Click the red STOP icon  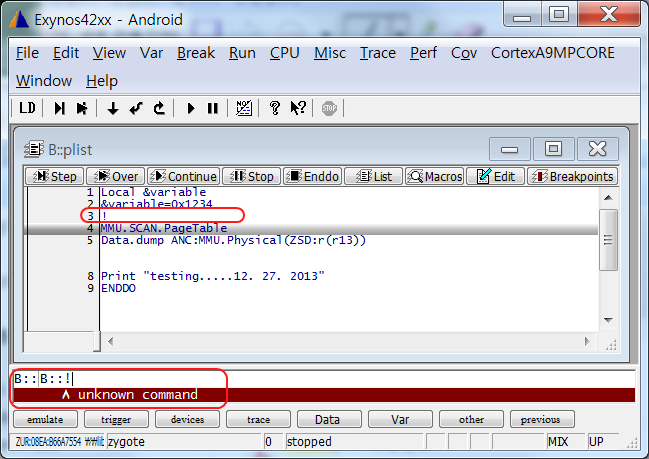click(329, 108)
